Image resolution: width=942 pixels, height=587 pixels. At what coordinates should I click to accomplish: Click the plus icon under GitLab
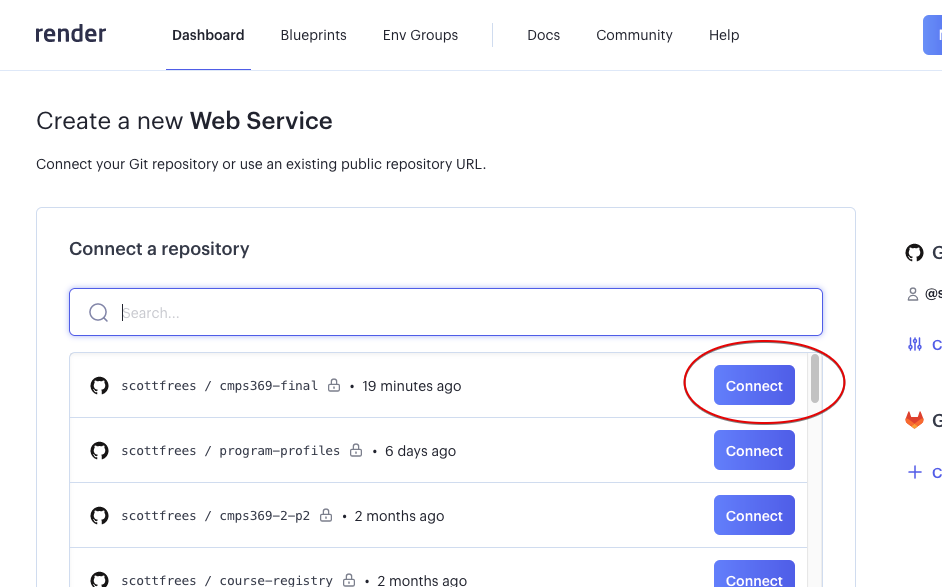(x=914, y=472)
